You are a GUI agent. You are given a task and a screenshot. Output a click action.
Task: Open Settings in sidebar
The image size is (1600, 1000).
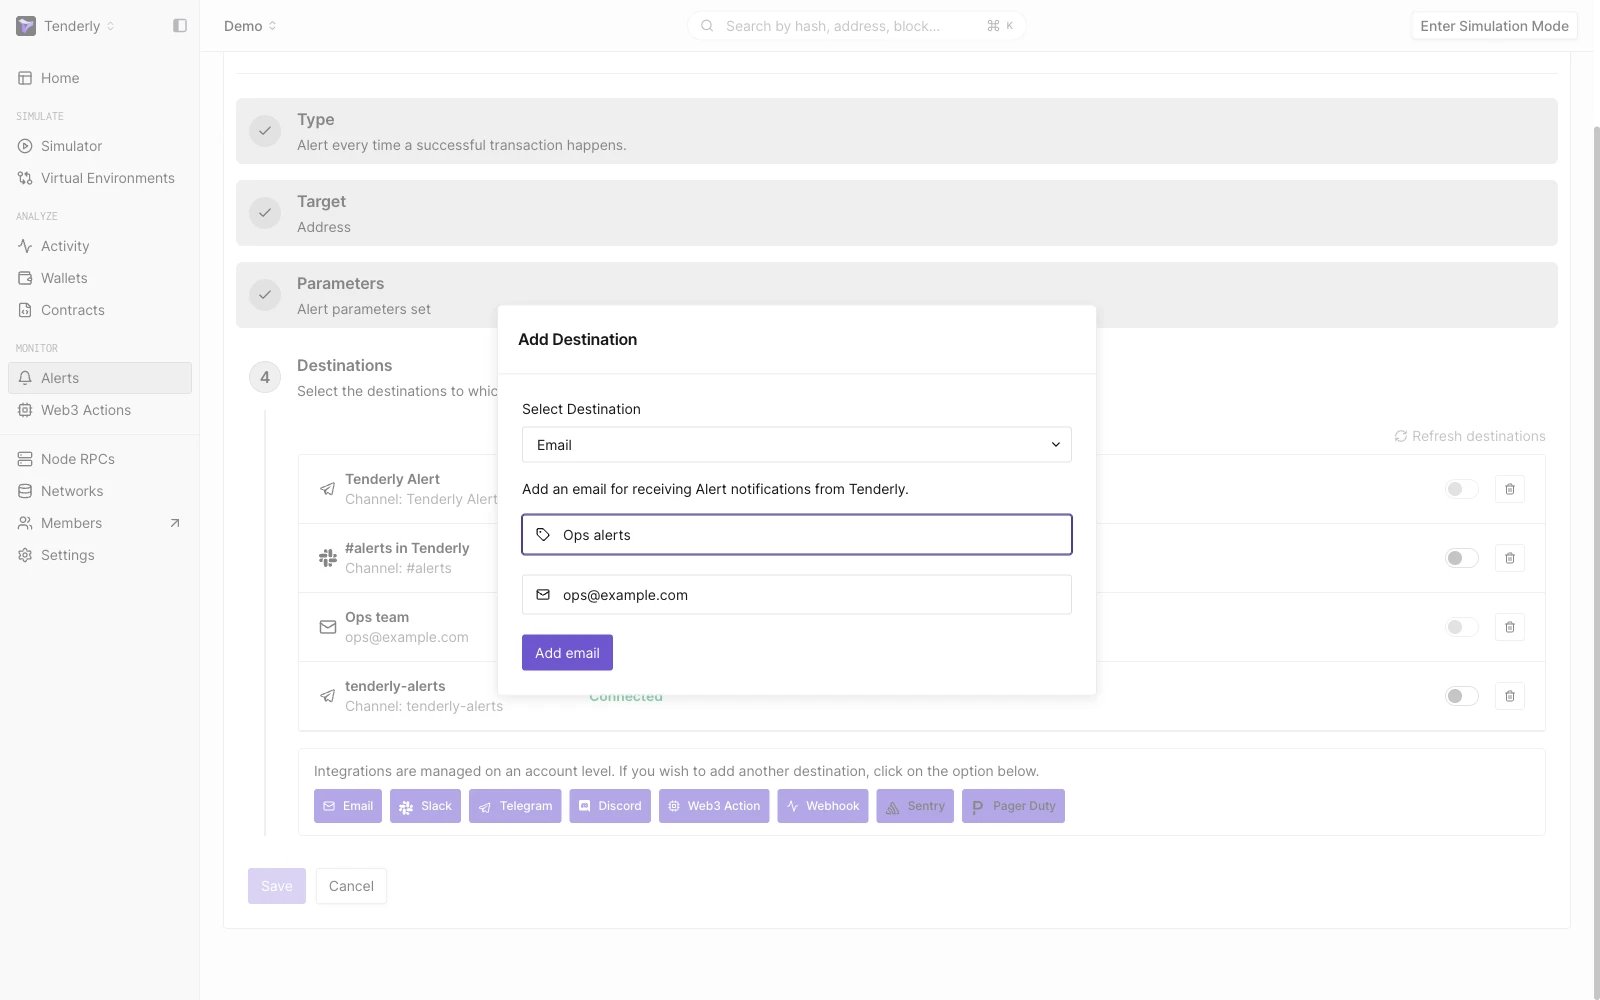tap(100, 555)
